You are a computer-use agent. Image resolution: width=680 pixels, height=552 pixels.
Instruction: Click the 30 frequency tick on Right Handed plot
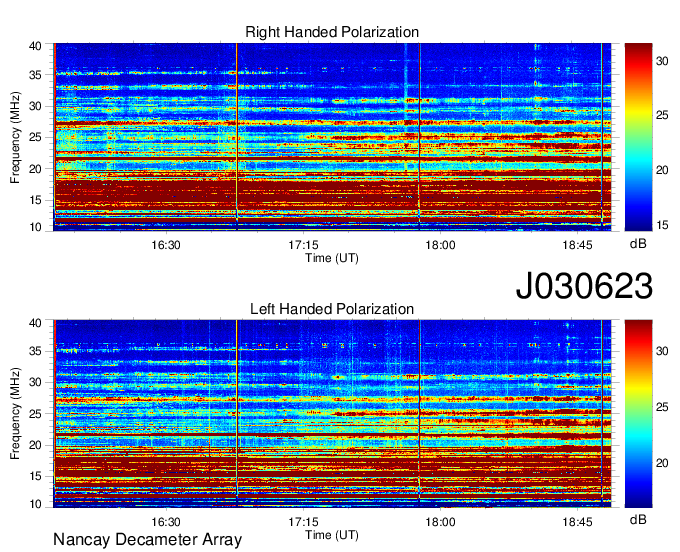35,106
